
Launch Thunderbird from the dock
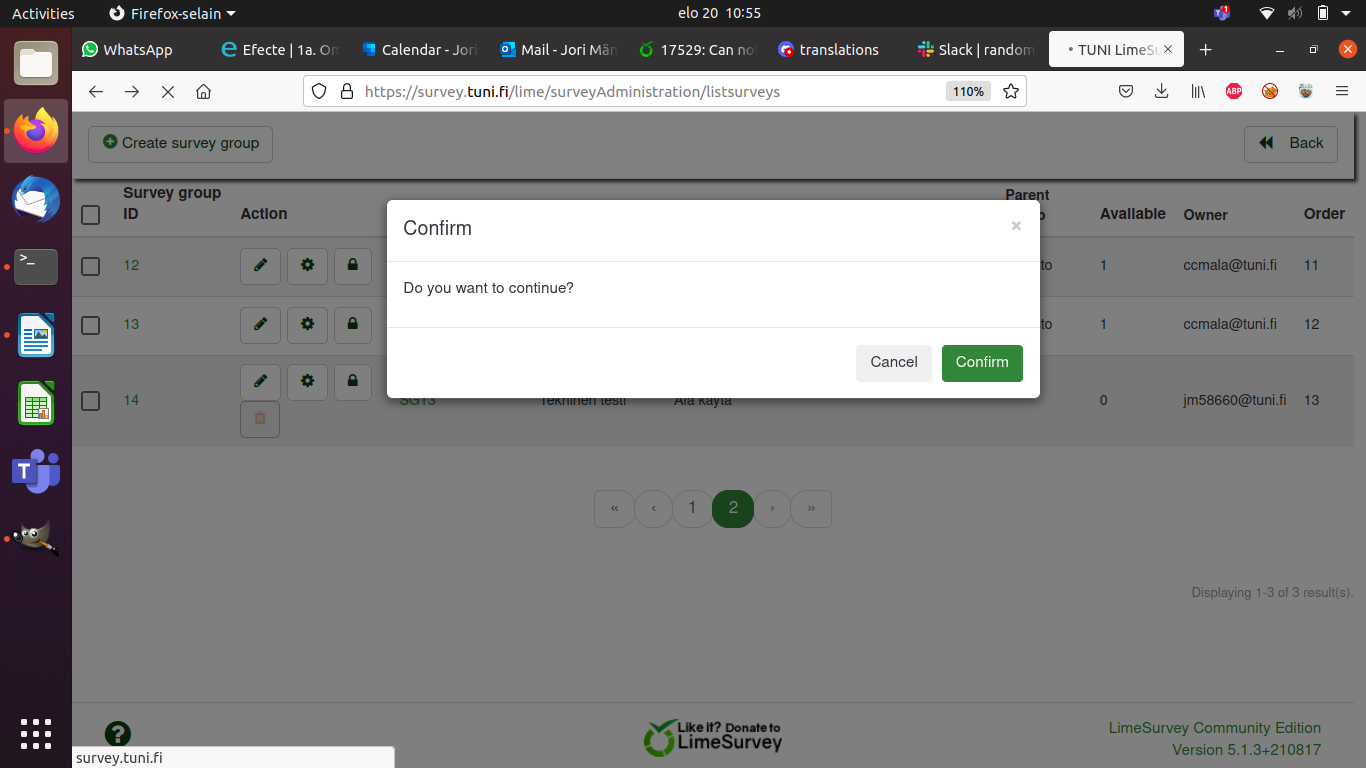[x=36, y=199]
